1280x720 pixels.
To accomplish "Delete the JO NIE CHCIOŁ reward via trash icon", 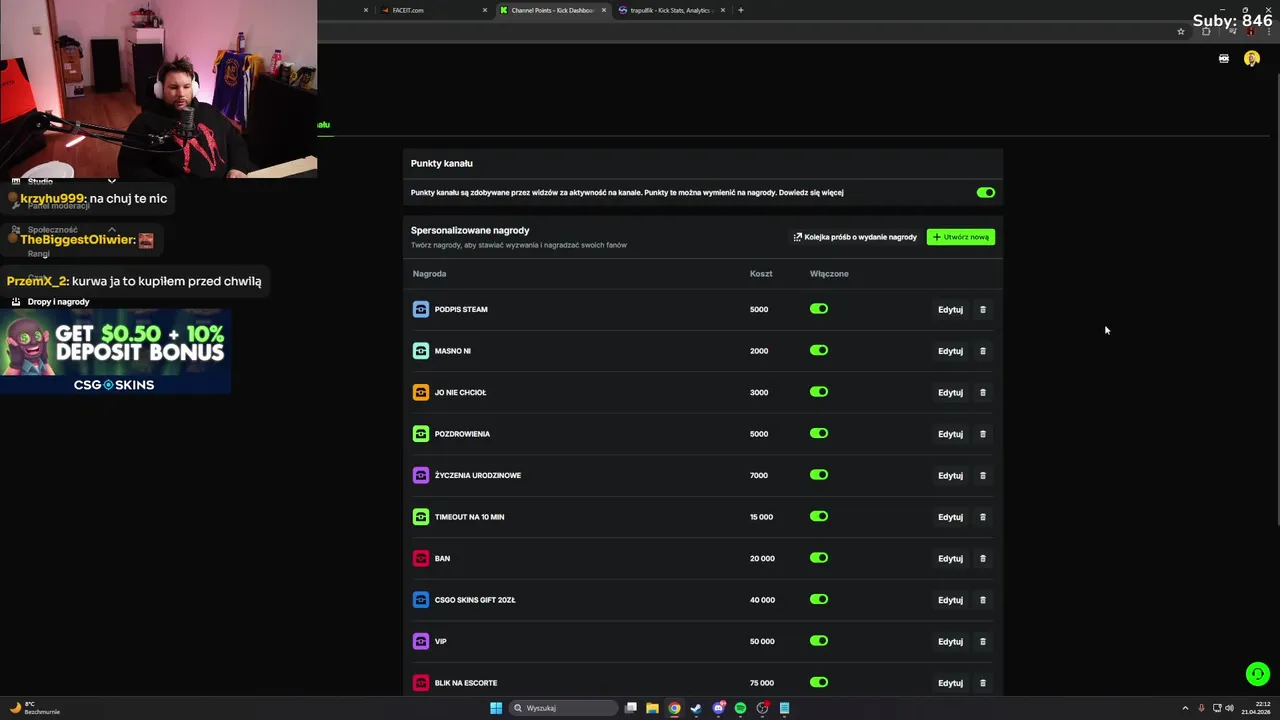I will click(x=983, y=392).
